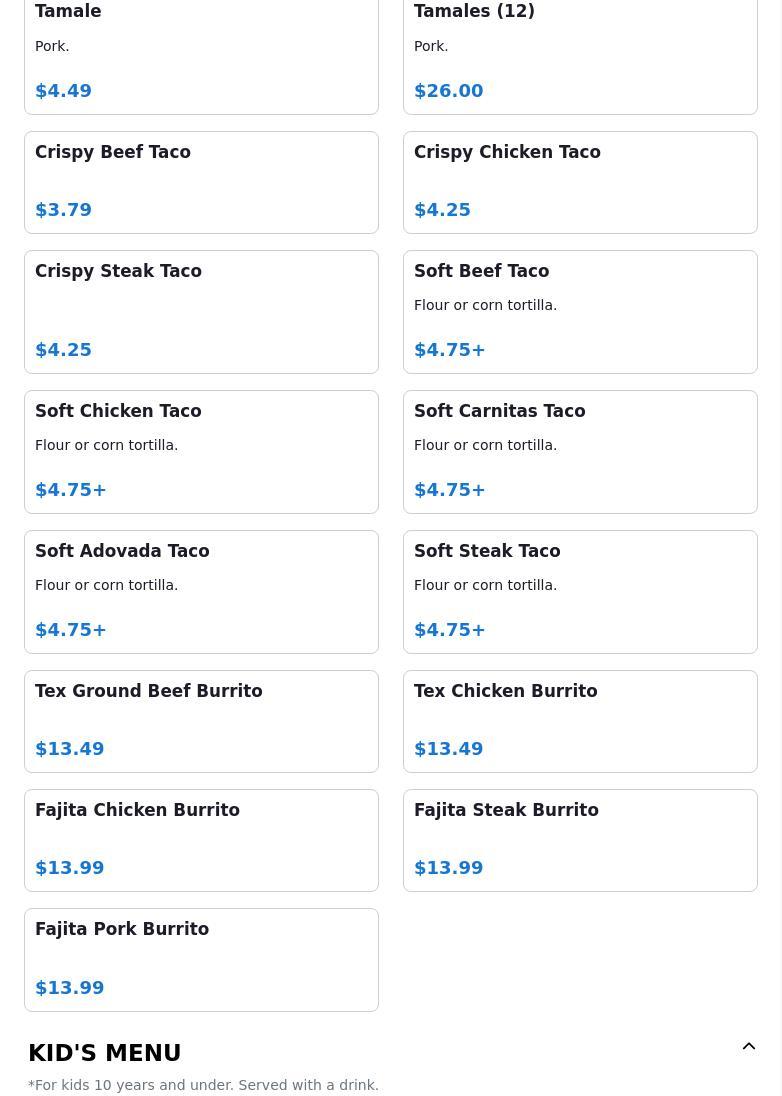Select the Crispy Steak Taco card
The width and height of the screenshot is (782, 1096).
pyautogui.click(x=201, y=312)
